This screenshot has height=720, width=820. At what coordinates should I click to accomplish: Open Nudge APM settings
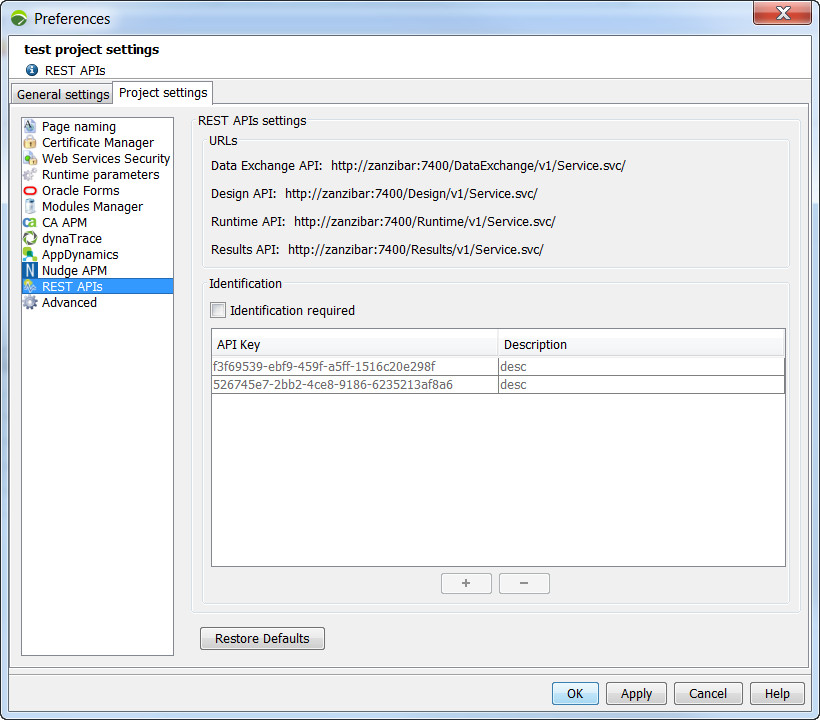tap(73, 271)
